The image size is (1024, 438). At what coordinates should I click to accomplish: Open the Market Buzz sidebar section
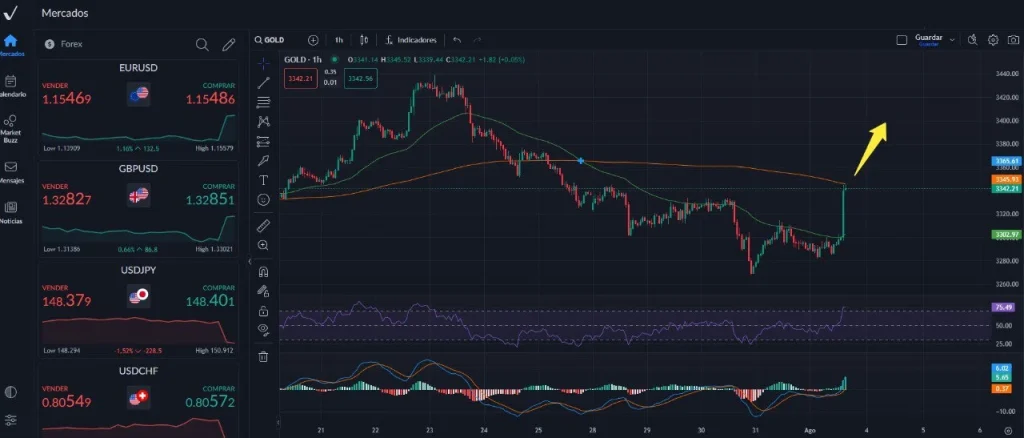pyautogui.click(x=10, y=129)
